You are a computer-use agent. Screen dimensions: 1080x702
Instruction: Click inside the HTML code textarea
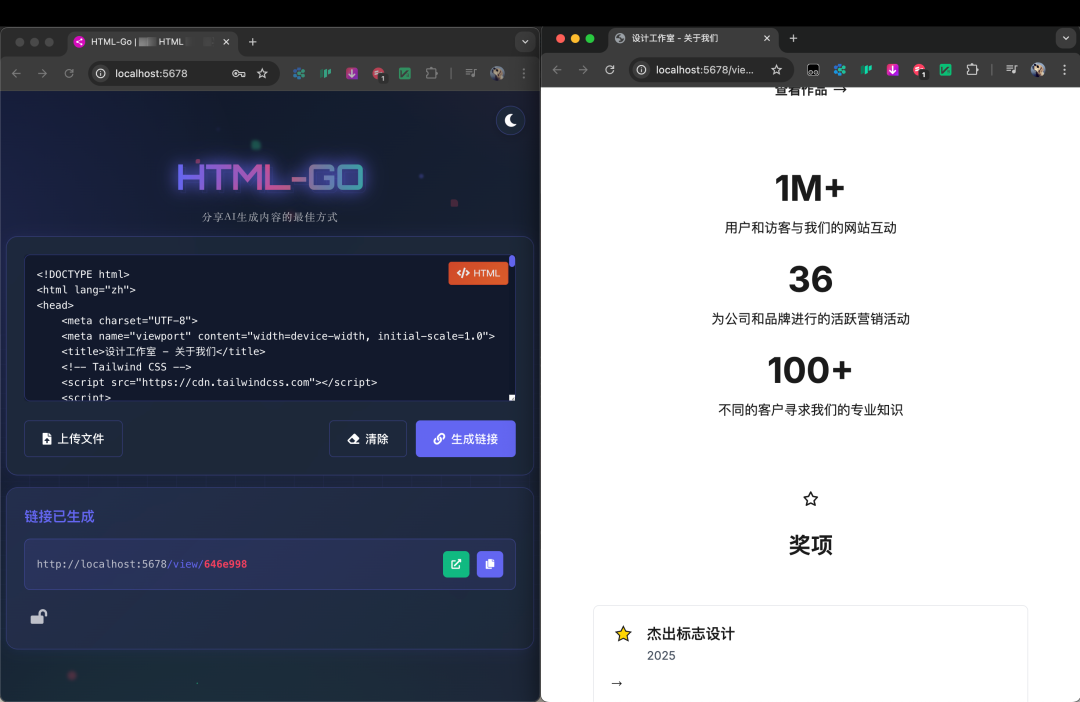point(269,328)
